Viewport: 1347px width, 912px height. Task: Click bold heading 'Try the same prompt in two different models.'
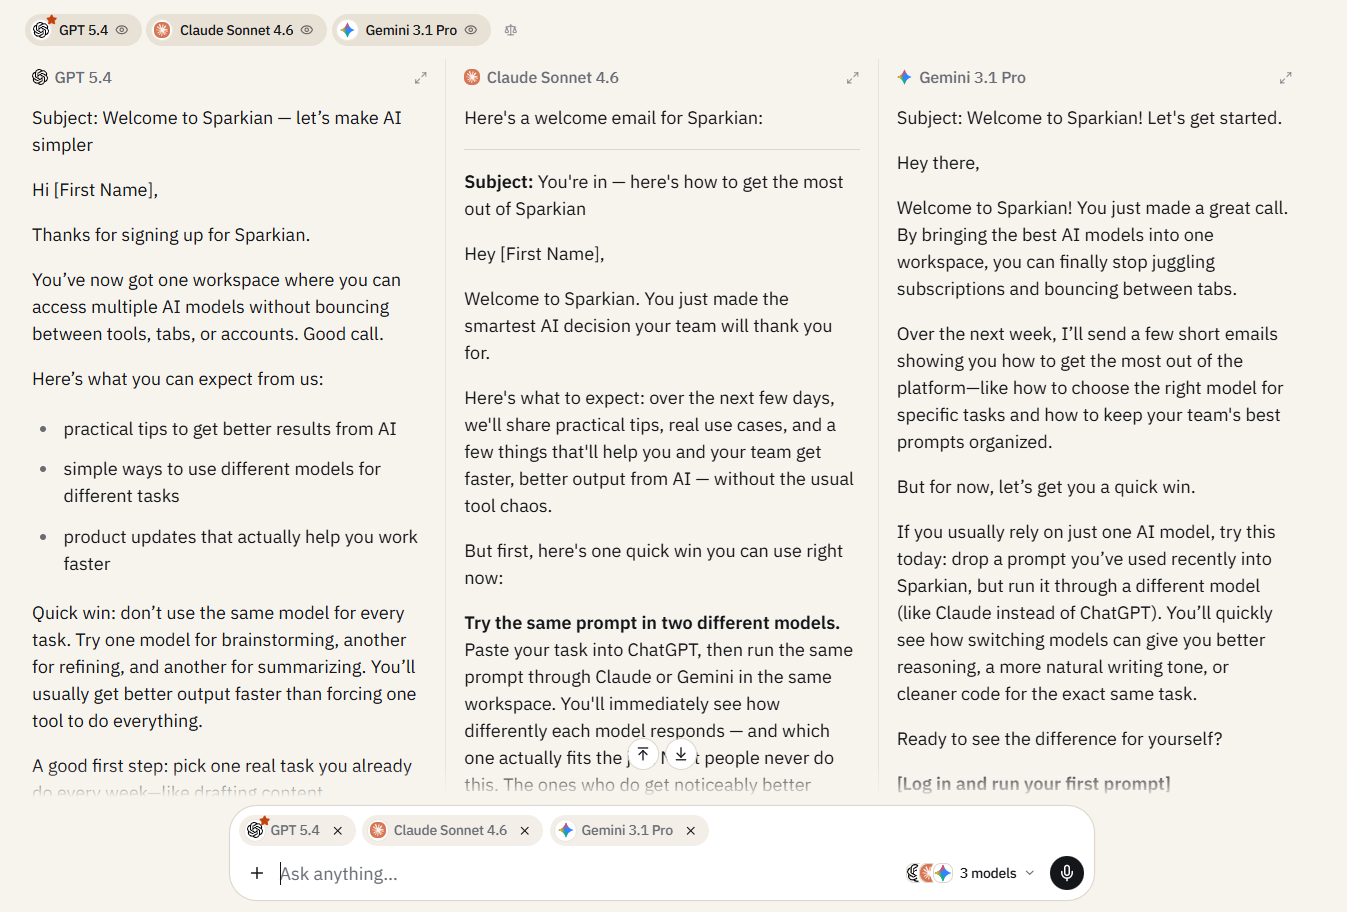point(652,623)
